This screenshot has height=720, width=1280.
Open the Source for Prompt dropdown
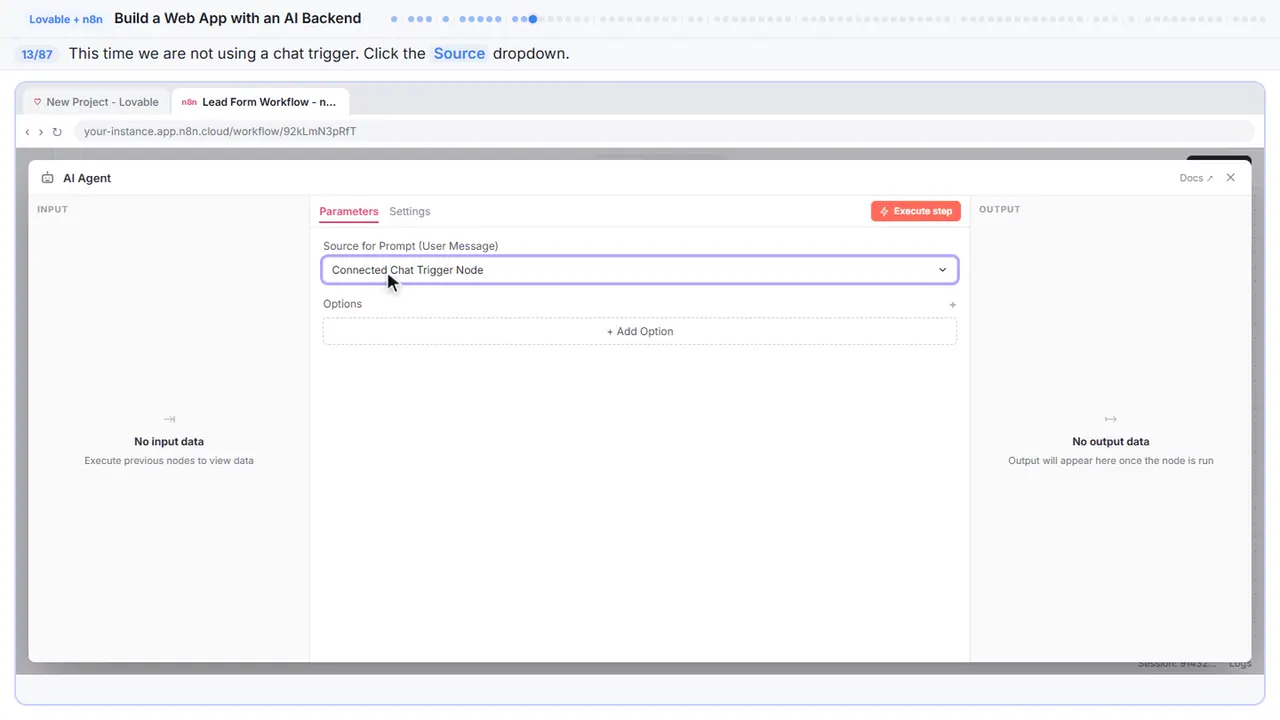(x=639, y=270)
